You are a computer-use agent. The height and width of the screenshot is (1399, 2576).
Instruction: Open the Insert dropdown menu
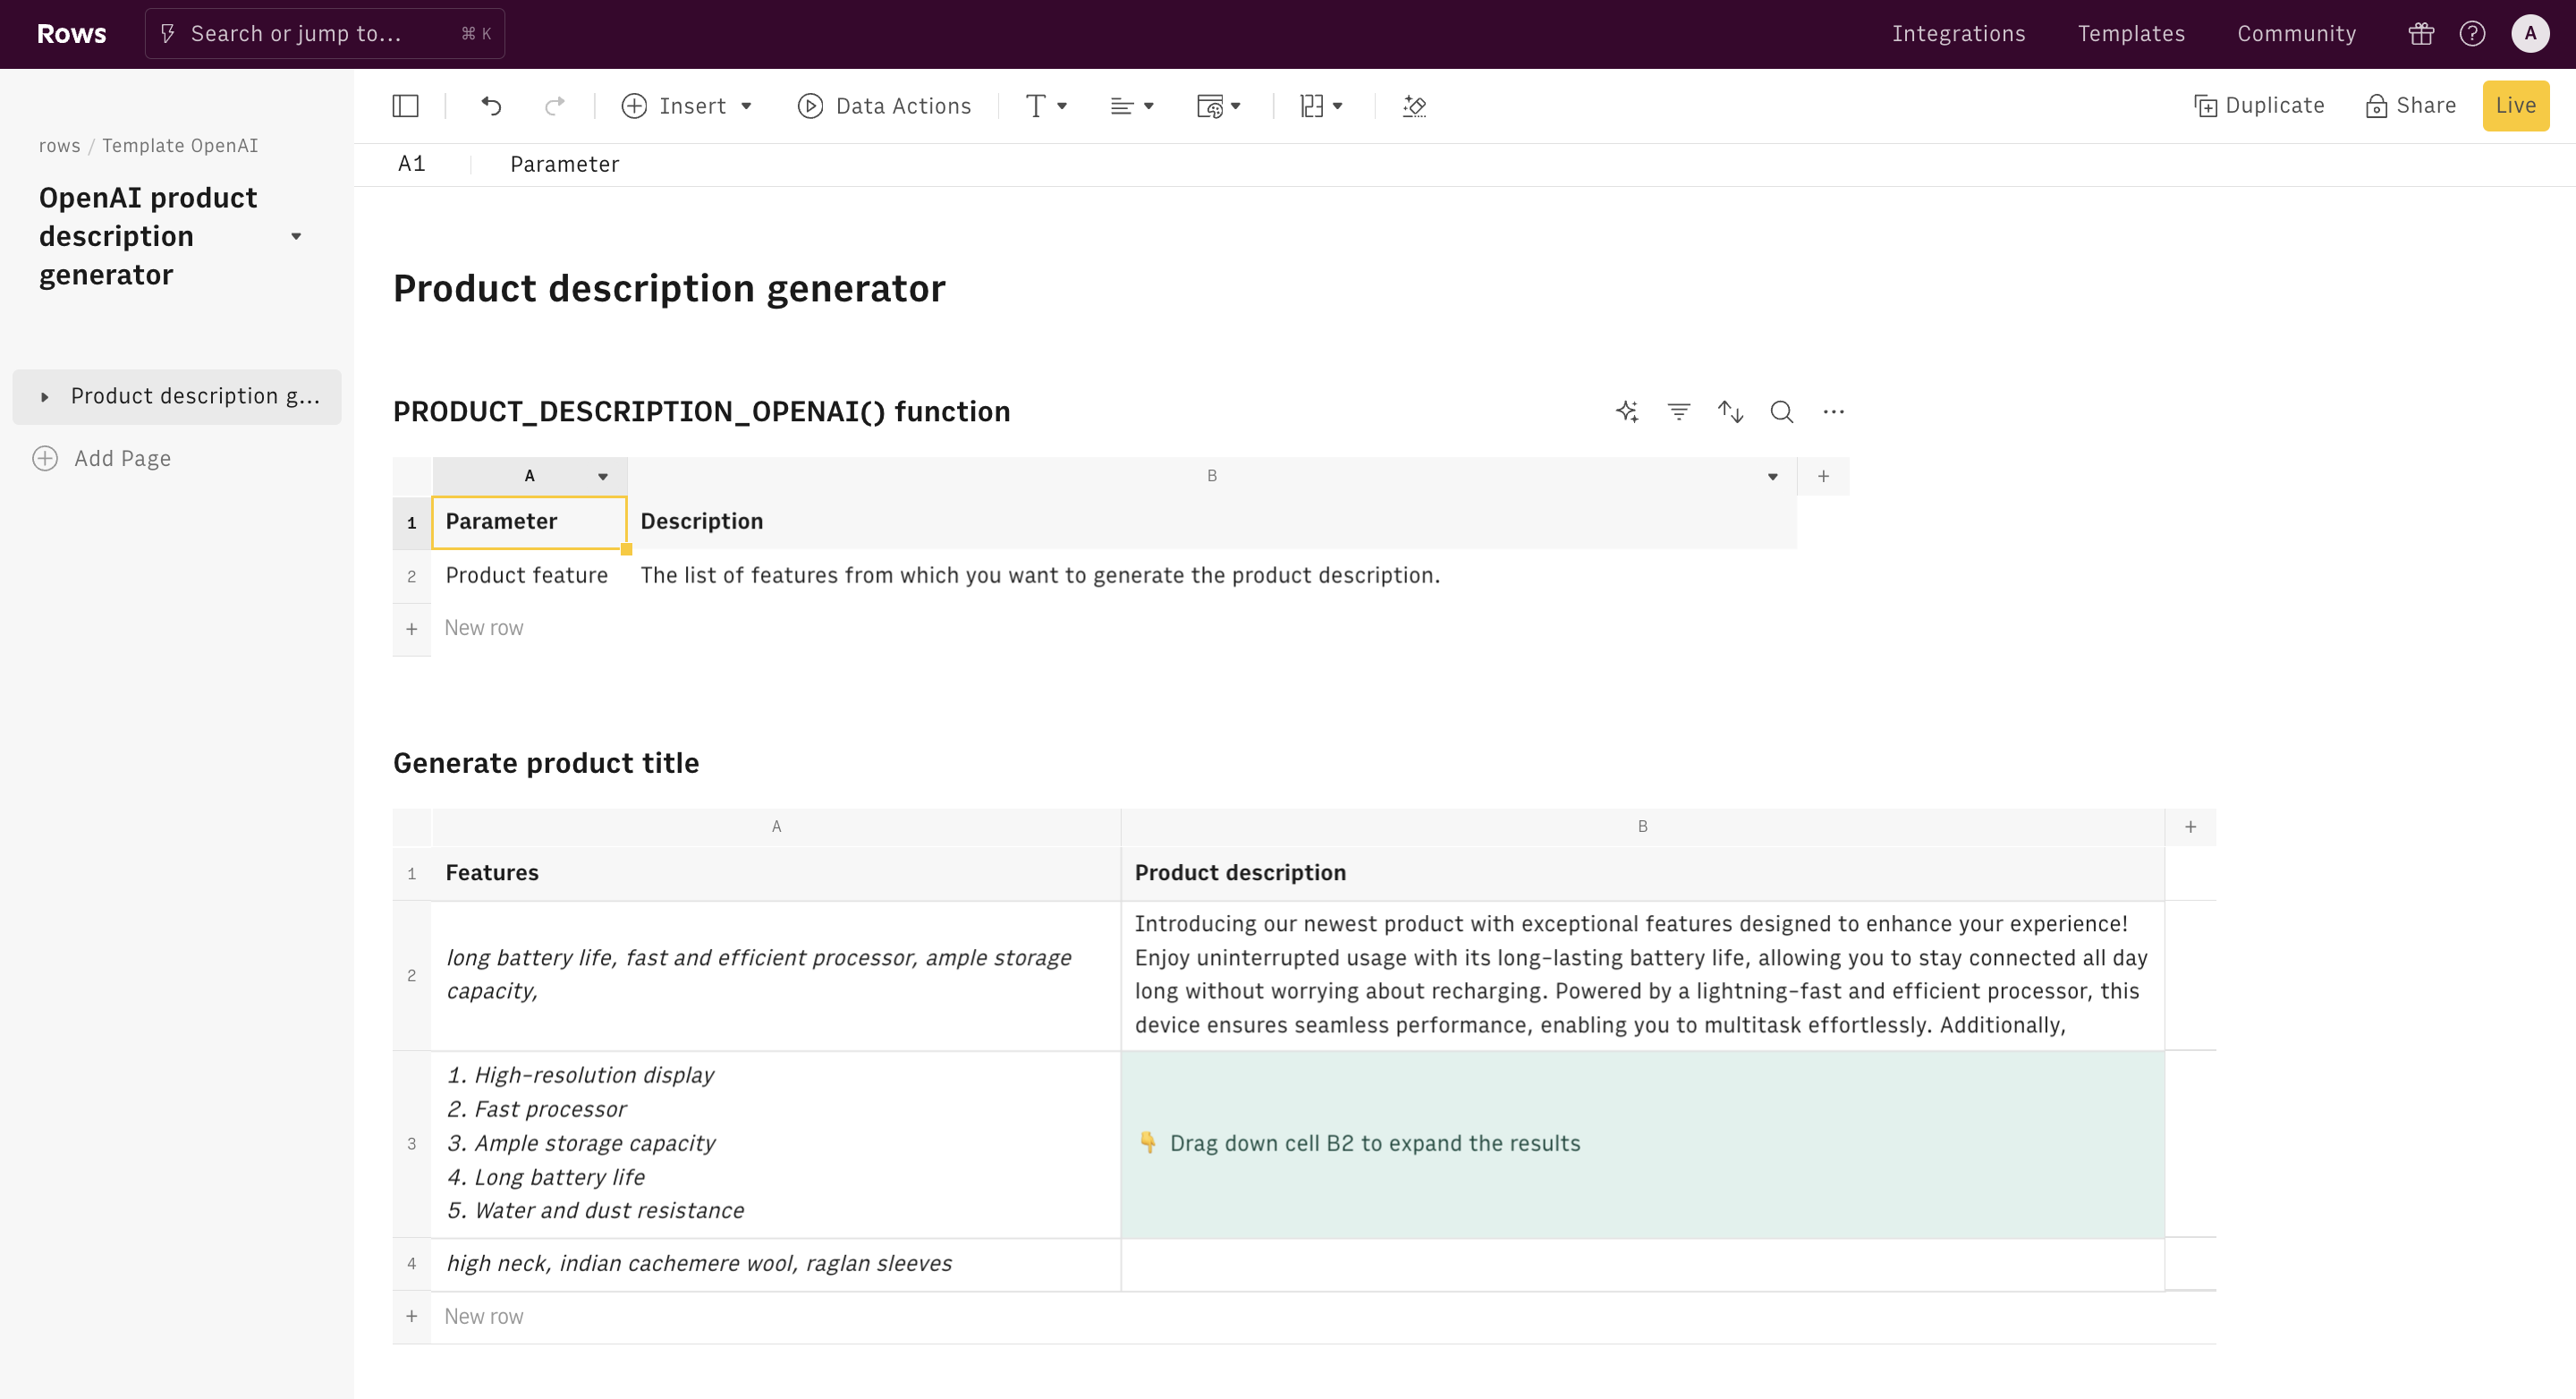coord(687,106)
